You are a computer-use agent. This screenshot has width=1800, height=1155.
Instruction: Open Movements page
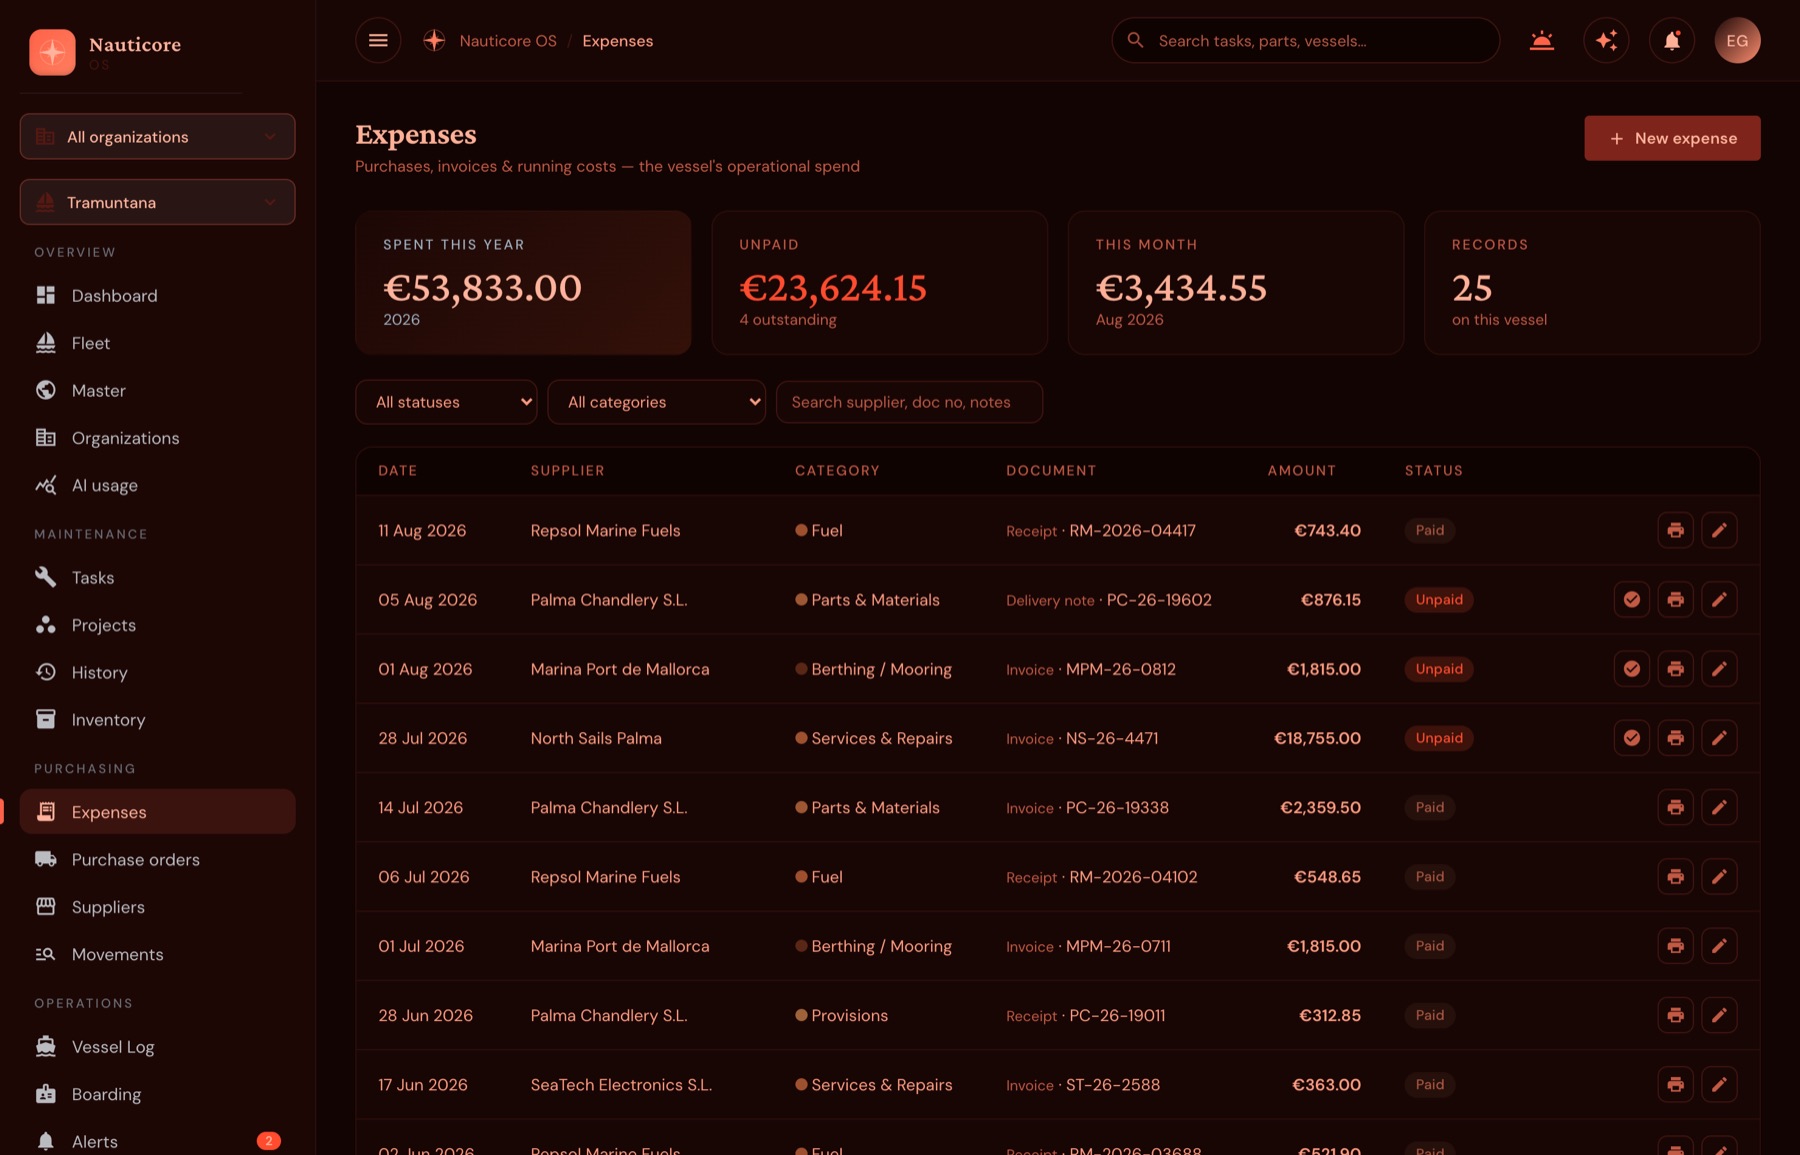[x=157, y=955]
